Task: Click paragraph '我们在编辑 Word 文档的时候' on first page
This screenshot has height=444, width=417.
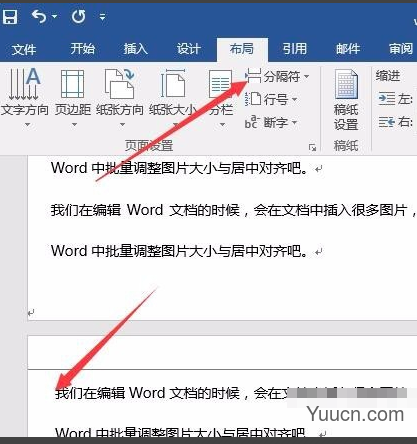Action: click(145, 210)
